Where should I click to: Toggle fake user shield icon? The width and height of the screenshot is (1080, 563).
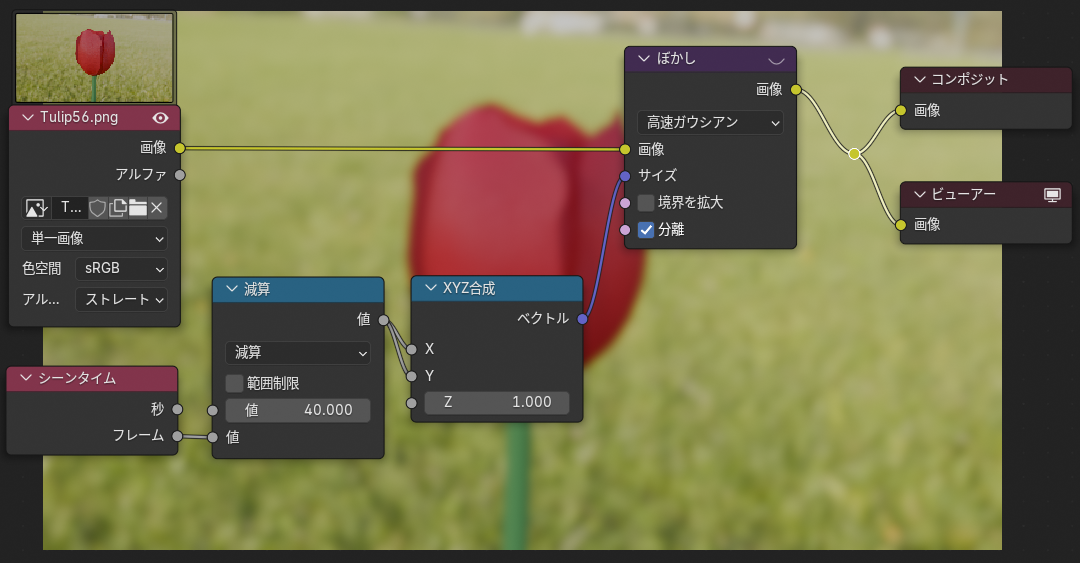coord(98,207)
